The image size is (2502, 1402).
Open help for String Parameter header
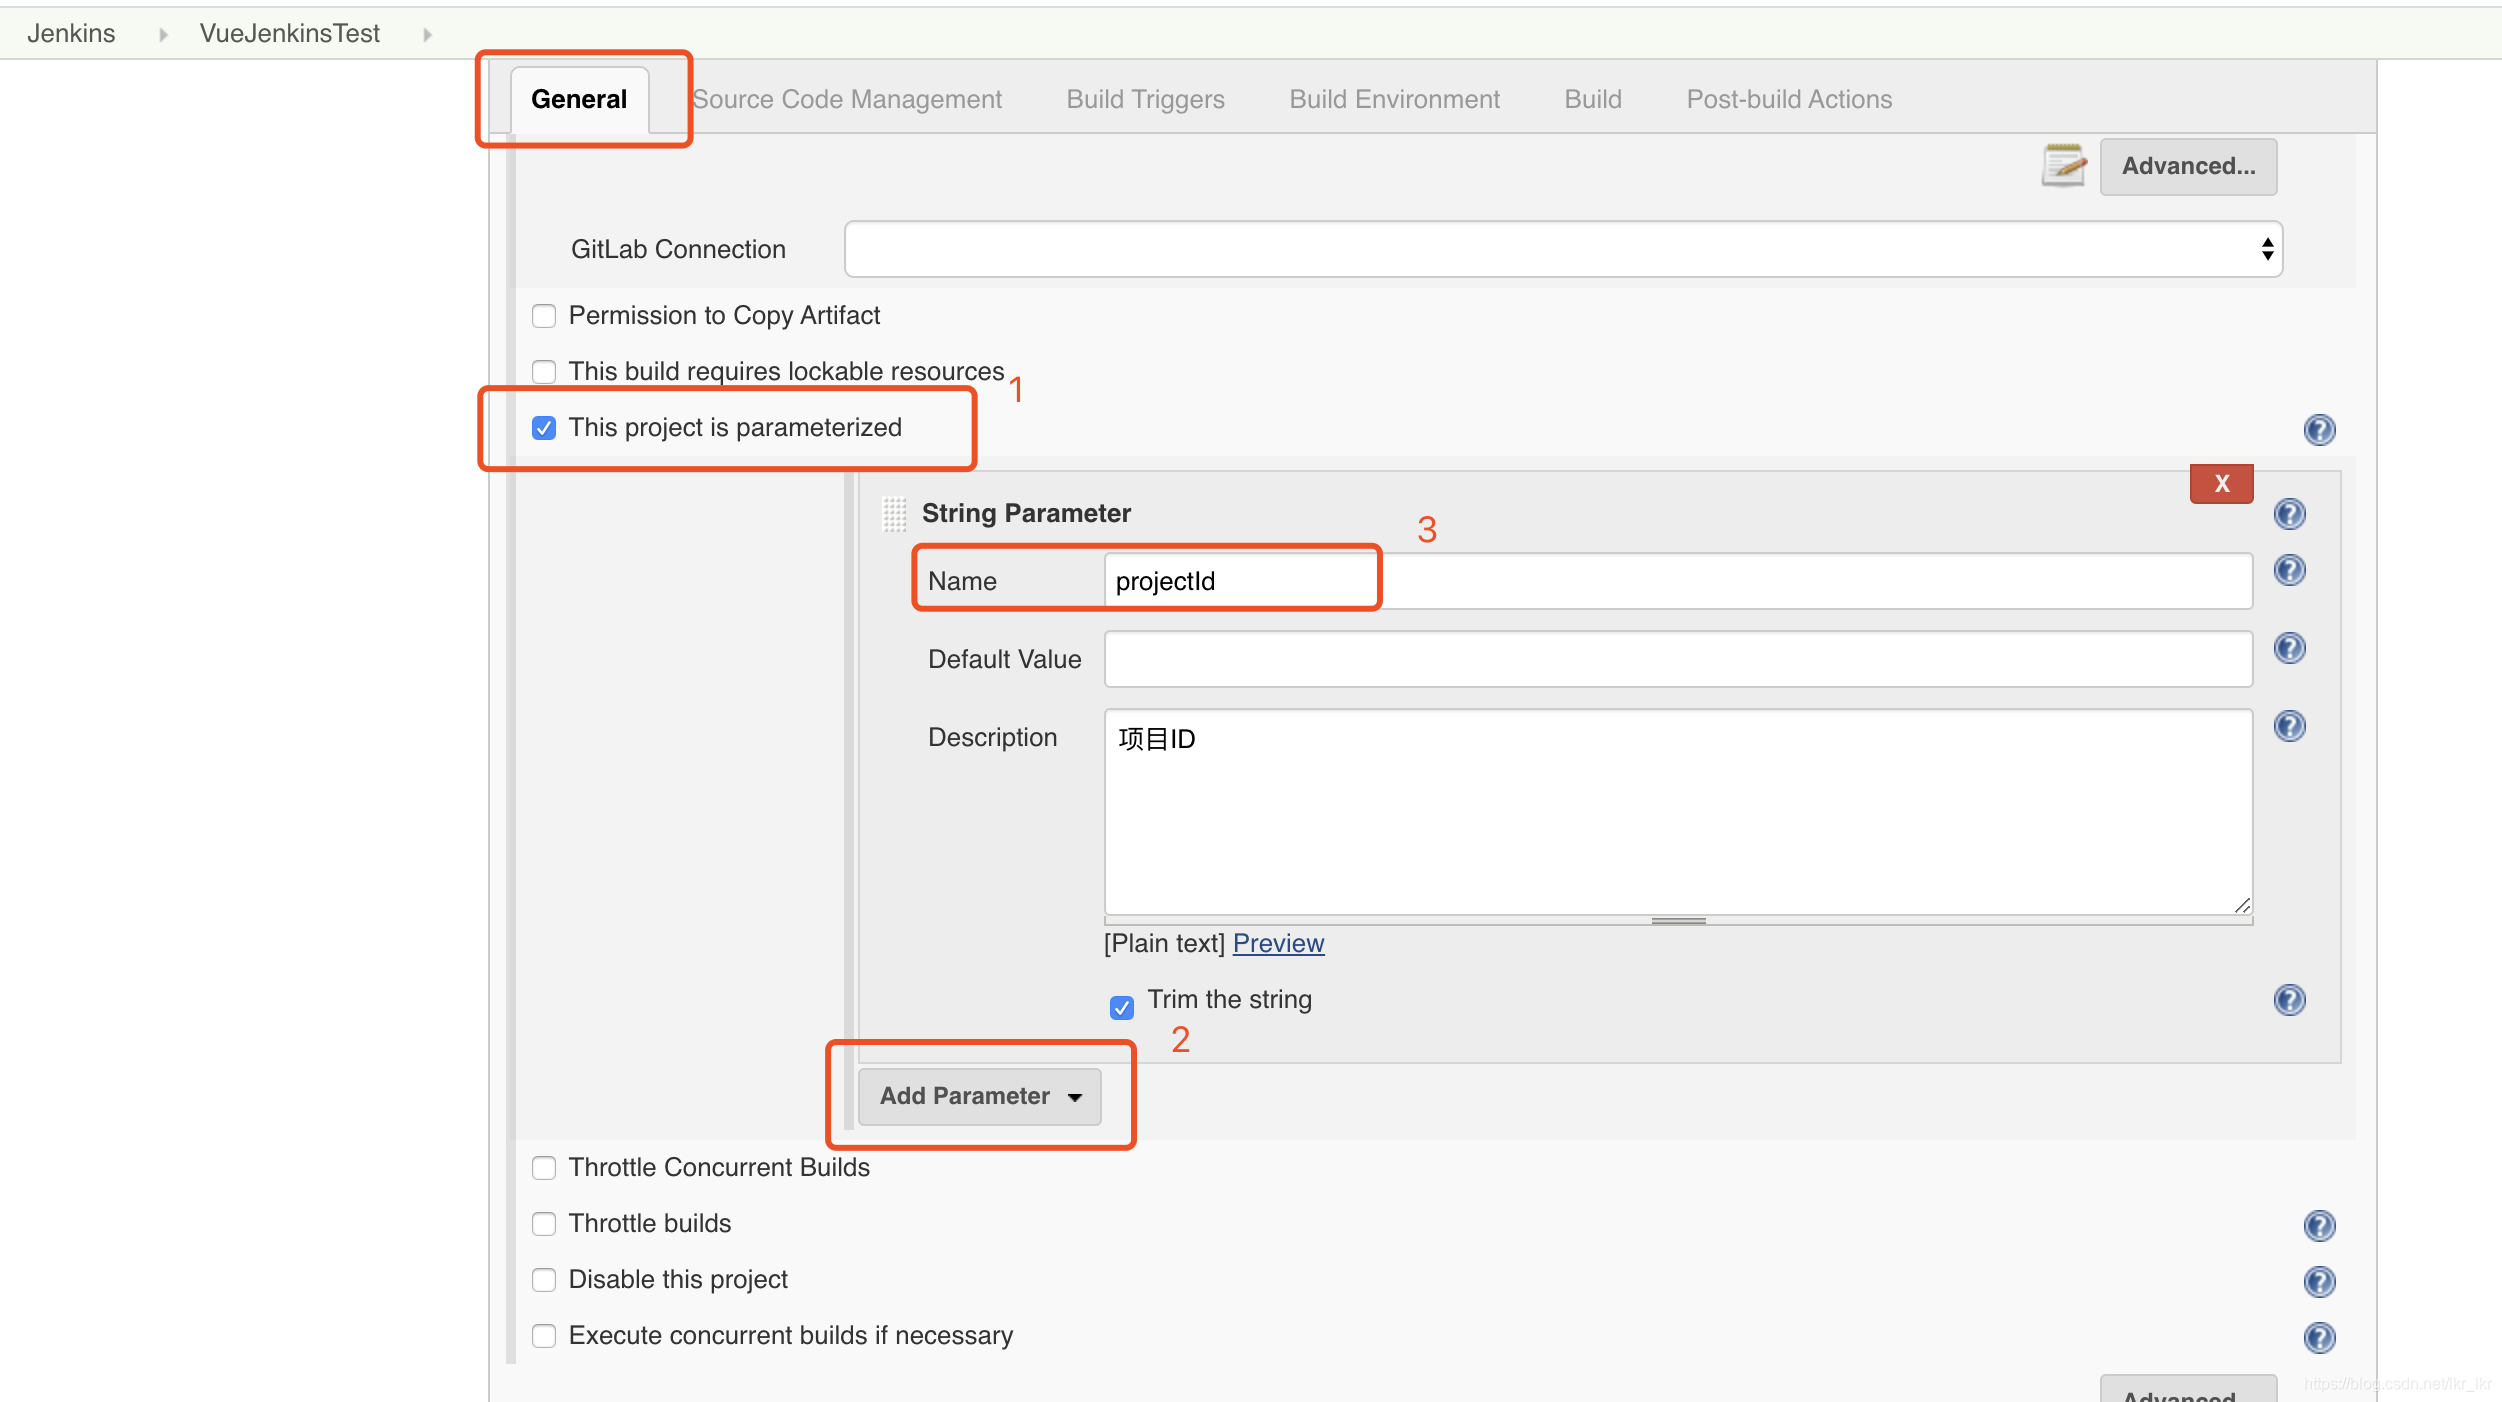(2289, 513)
